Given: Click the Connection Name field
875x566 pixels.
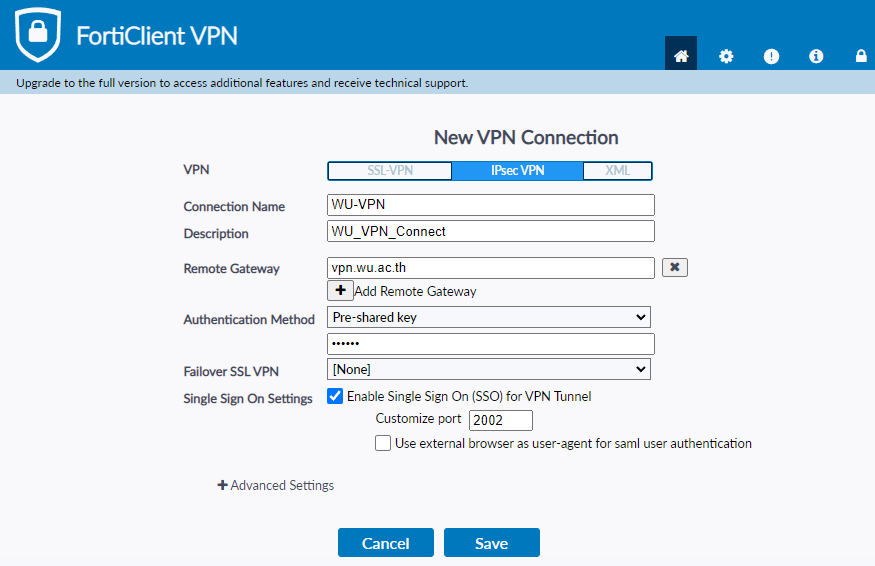Looking at the screenshot, I should pyautogui.click(x=490, y=205).
